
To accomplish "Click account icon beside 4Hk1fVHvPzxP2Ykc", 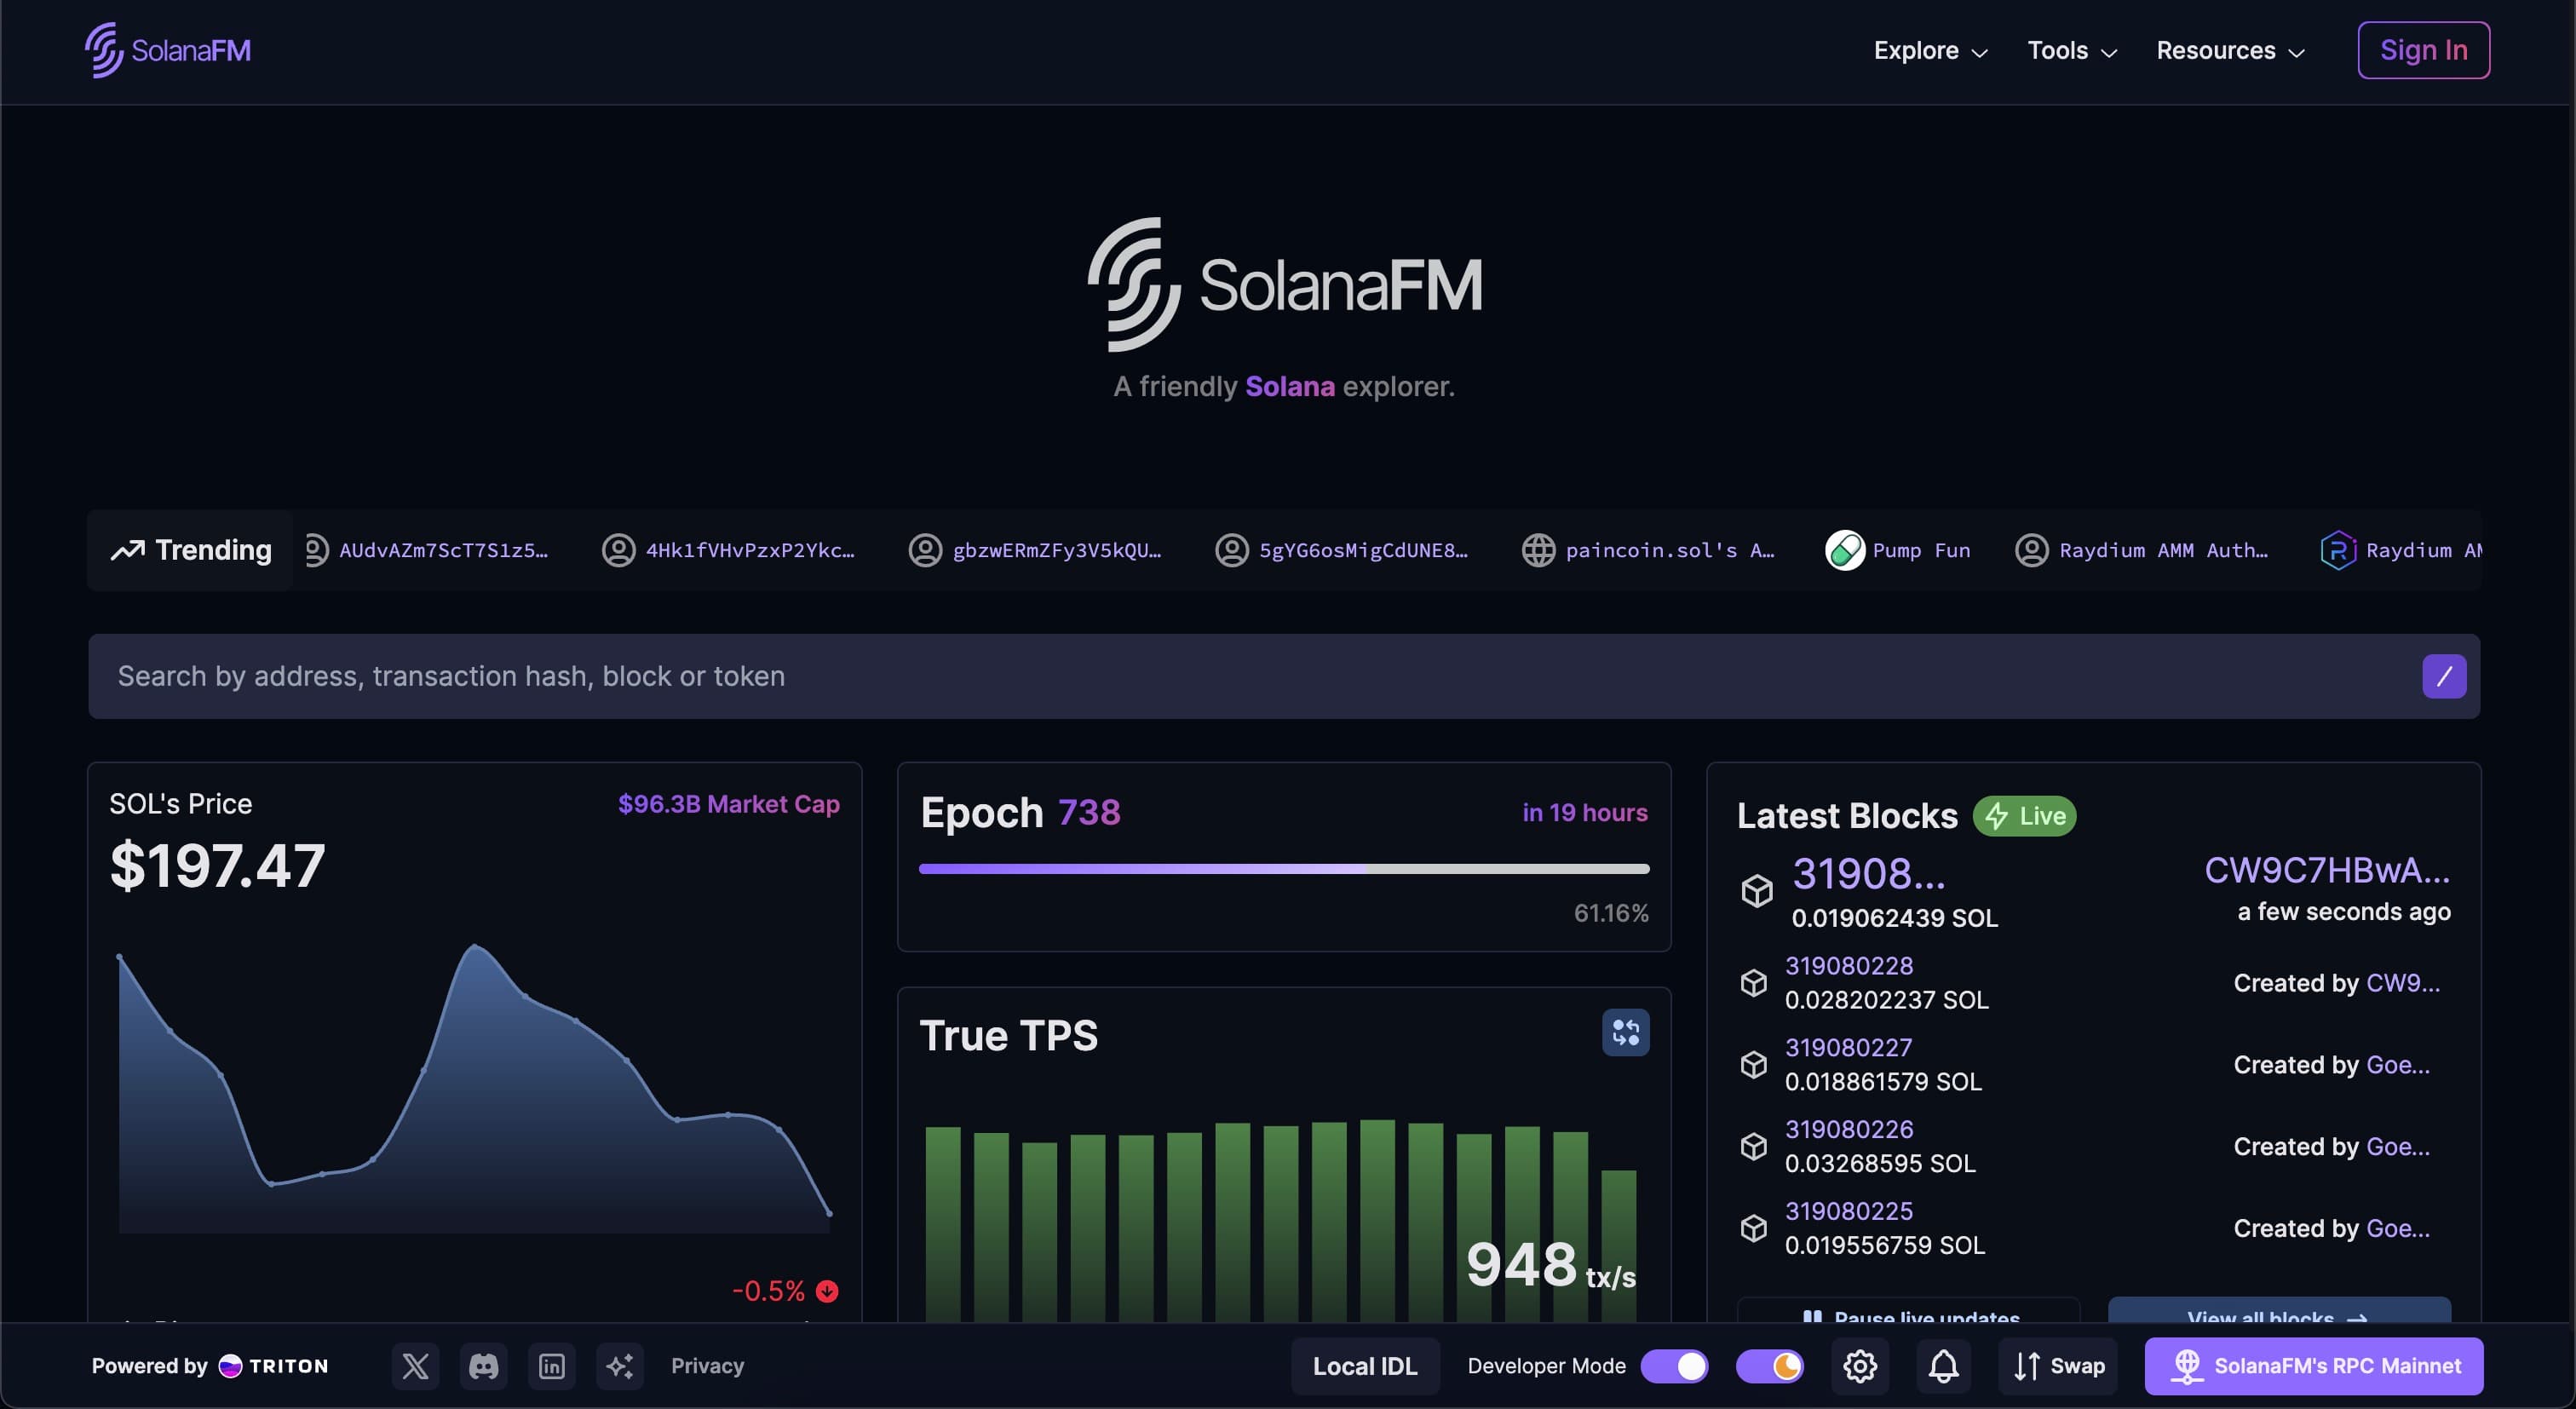I will (x=618, y=550).
